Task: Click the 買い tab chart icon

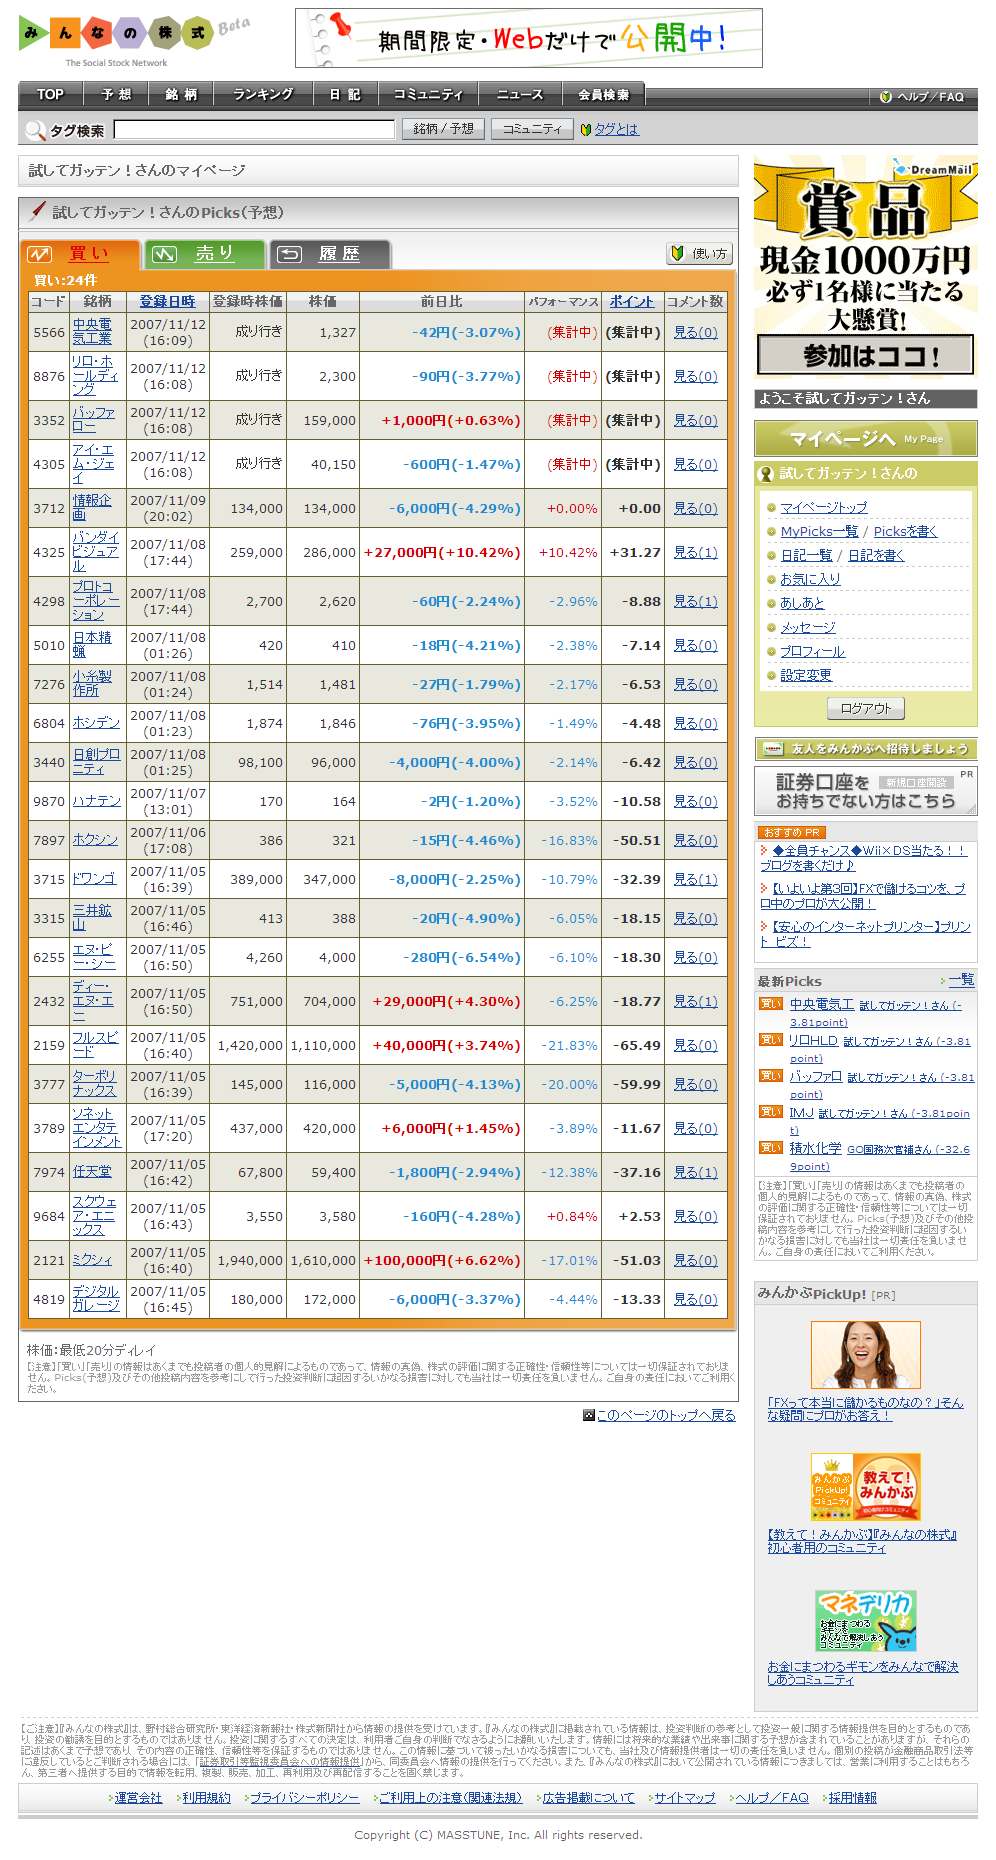Action: coord(39,254)
